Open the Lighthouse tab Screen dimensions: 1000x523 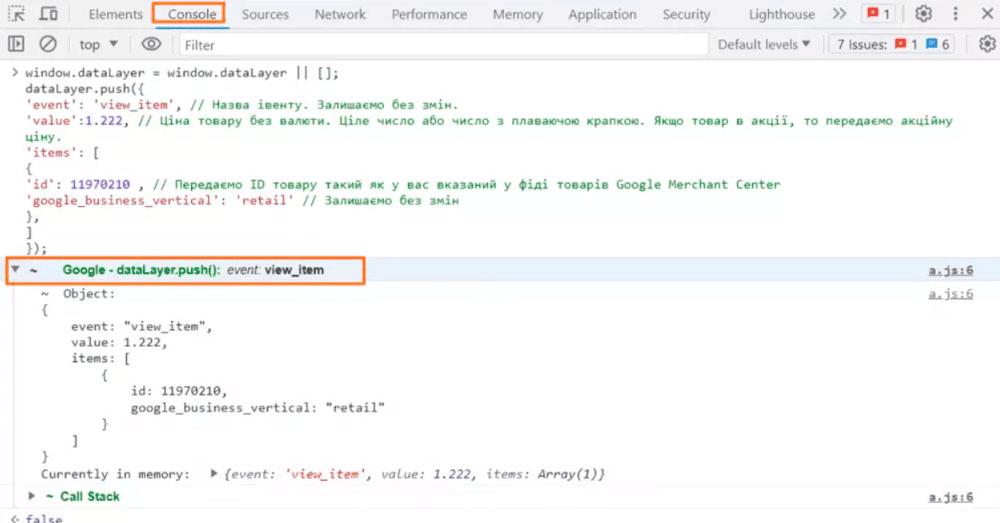click(x=781, y=14)
